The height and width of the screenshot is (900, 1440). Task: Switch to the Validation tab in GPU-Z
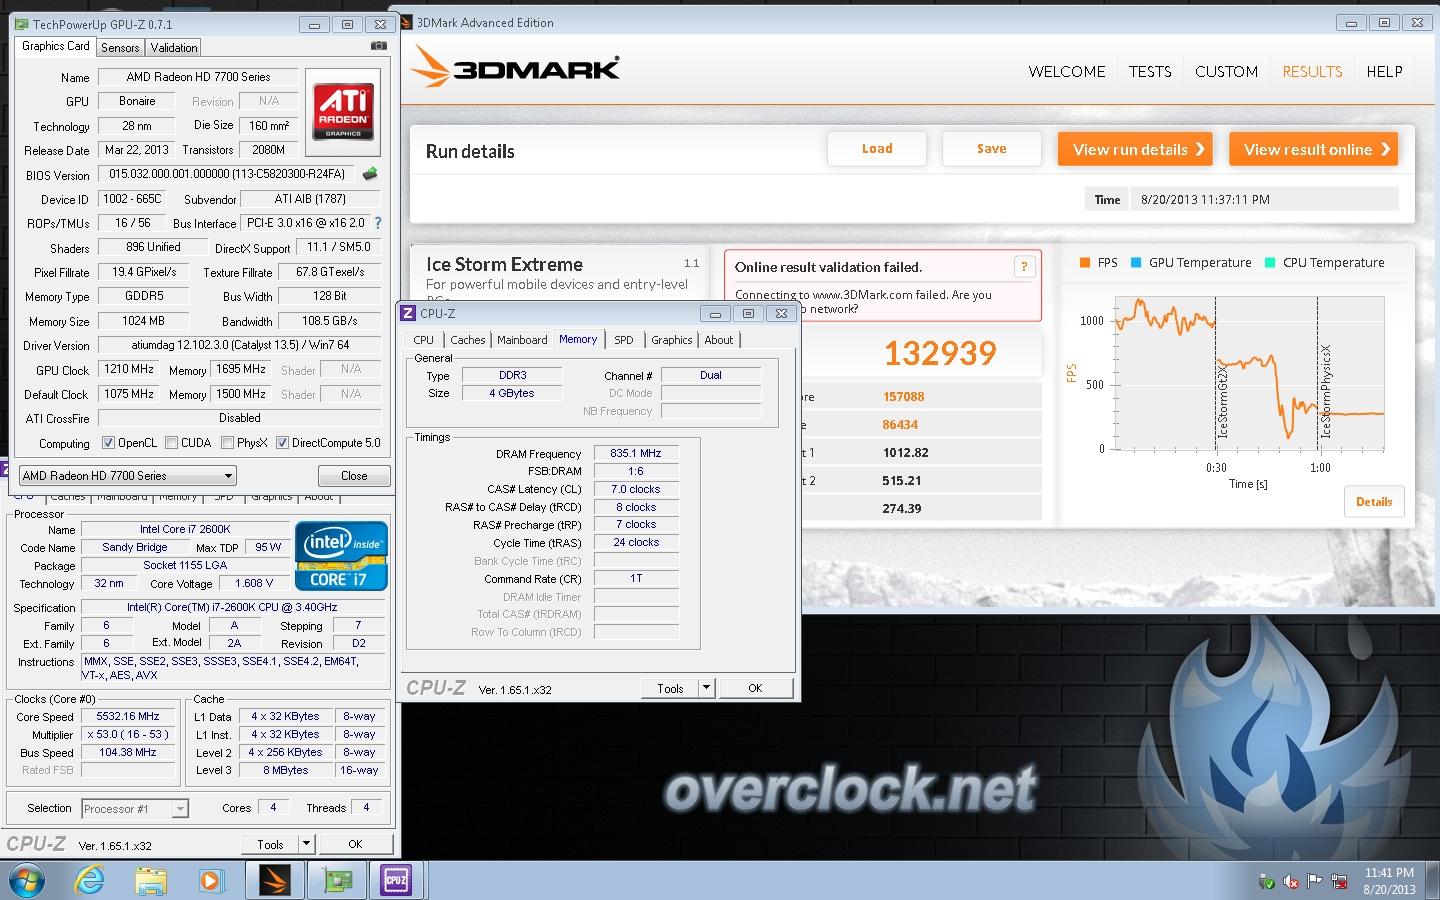click(x=174, y=47)
